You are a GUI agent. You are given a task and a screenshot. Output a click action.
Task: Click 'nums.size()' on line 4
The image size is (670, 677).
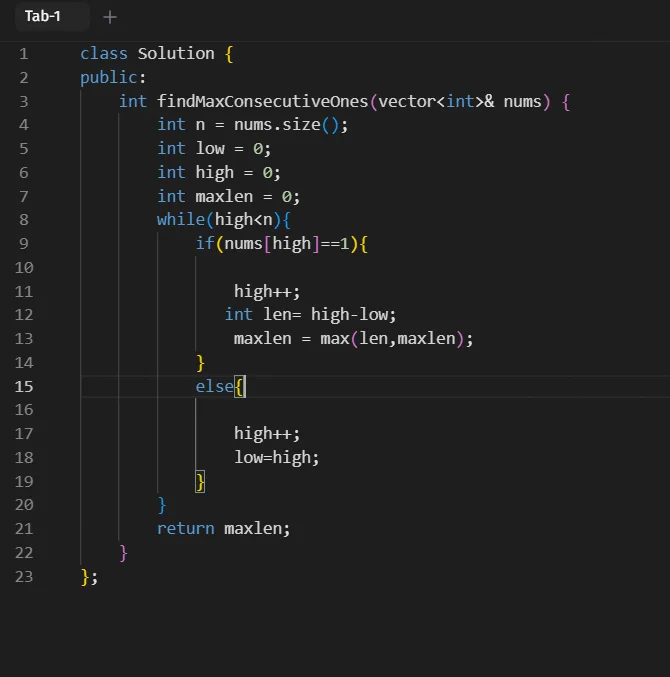click(x=286, y=125)
